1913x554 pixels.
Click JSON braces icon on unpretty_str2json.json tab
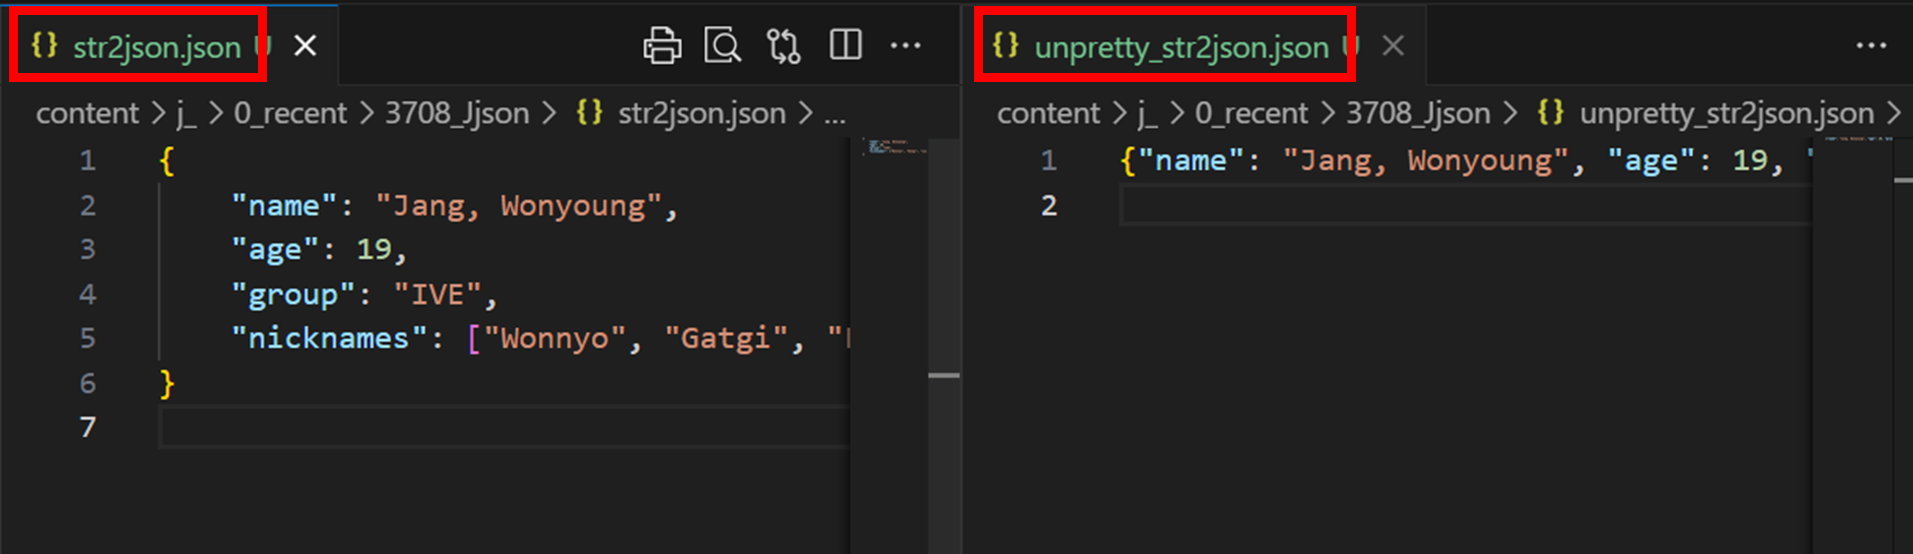click(1006, 46)
